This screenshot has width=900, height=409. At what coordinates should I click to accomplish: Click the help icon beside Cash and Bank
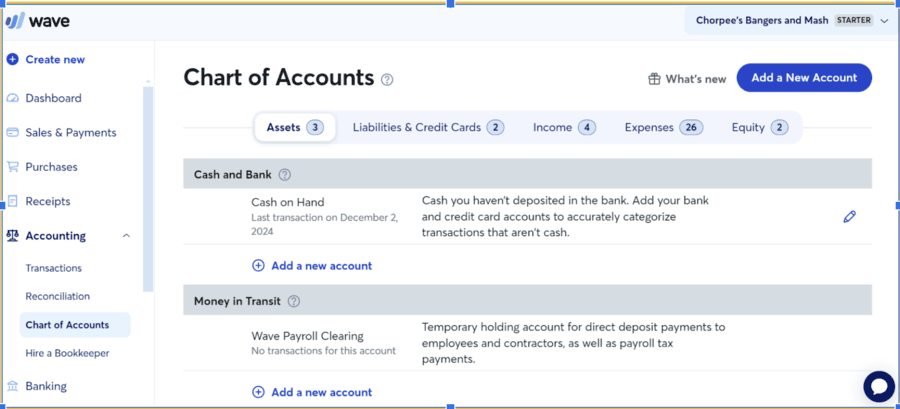point(285,174)
